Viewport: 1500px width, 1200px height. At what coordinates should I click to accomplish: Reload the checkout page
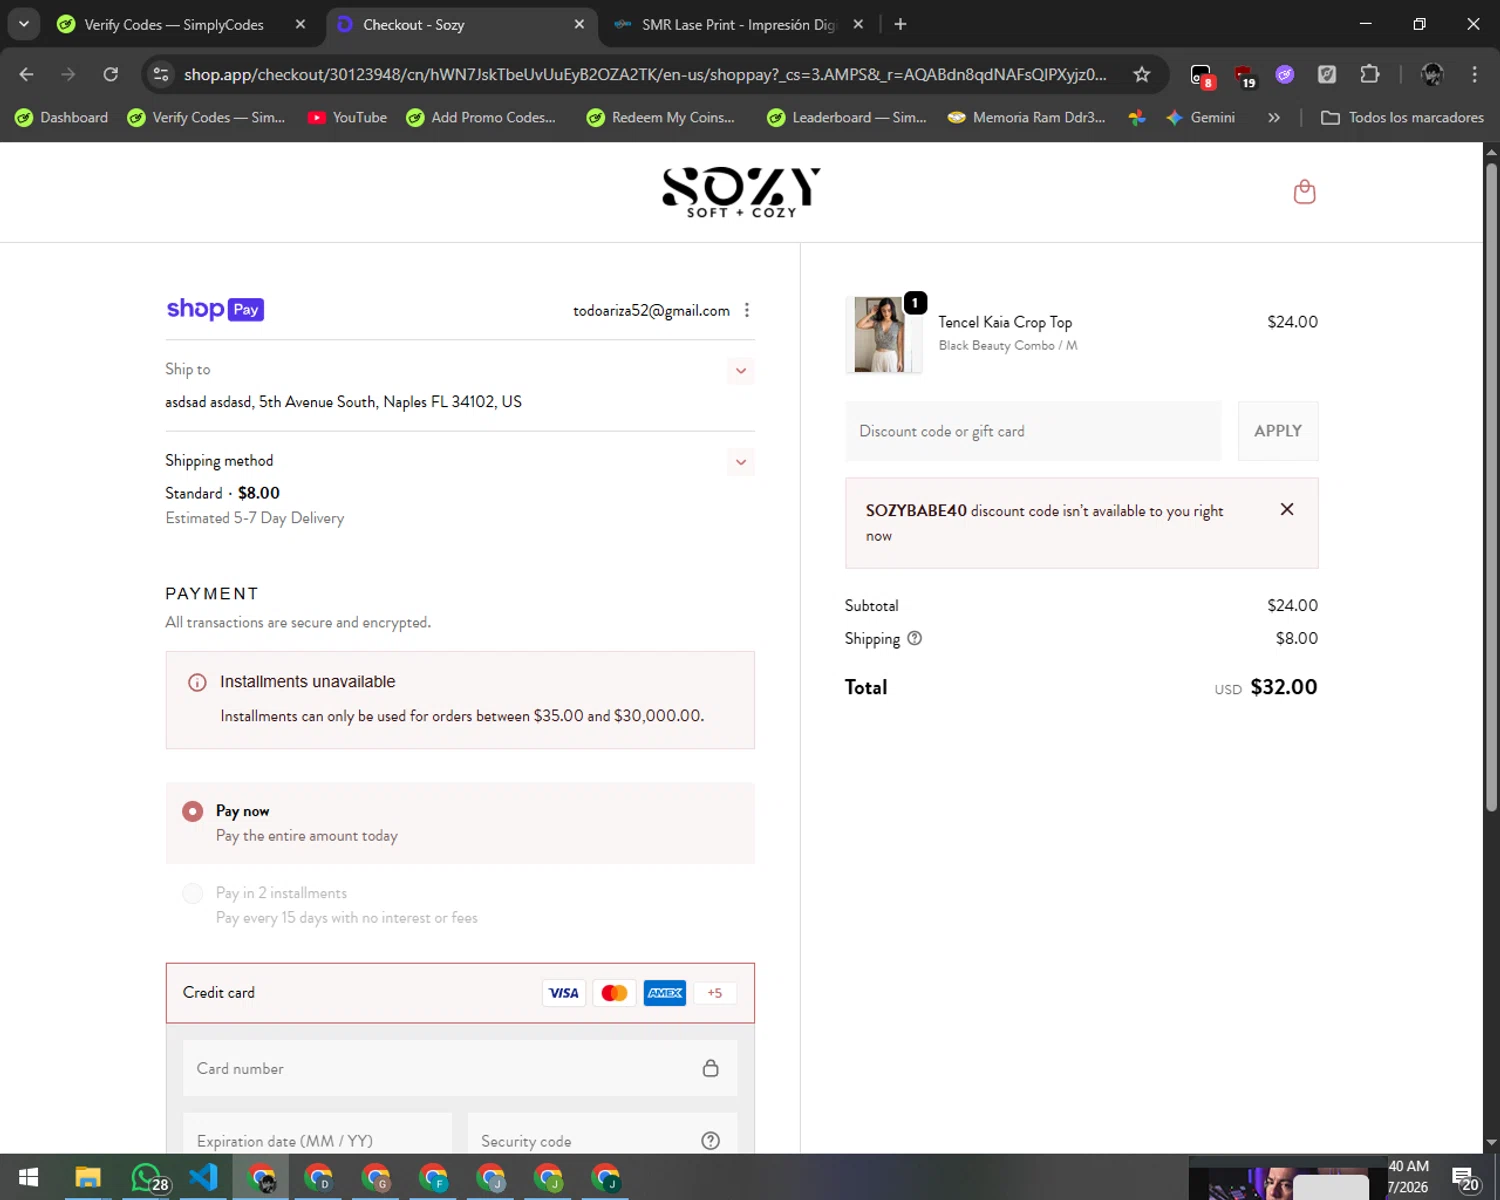pyautogui.click(x=111, y=74)
